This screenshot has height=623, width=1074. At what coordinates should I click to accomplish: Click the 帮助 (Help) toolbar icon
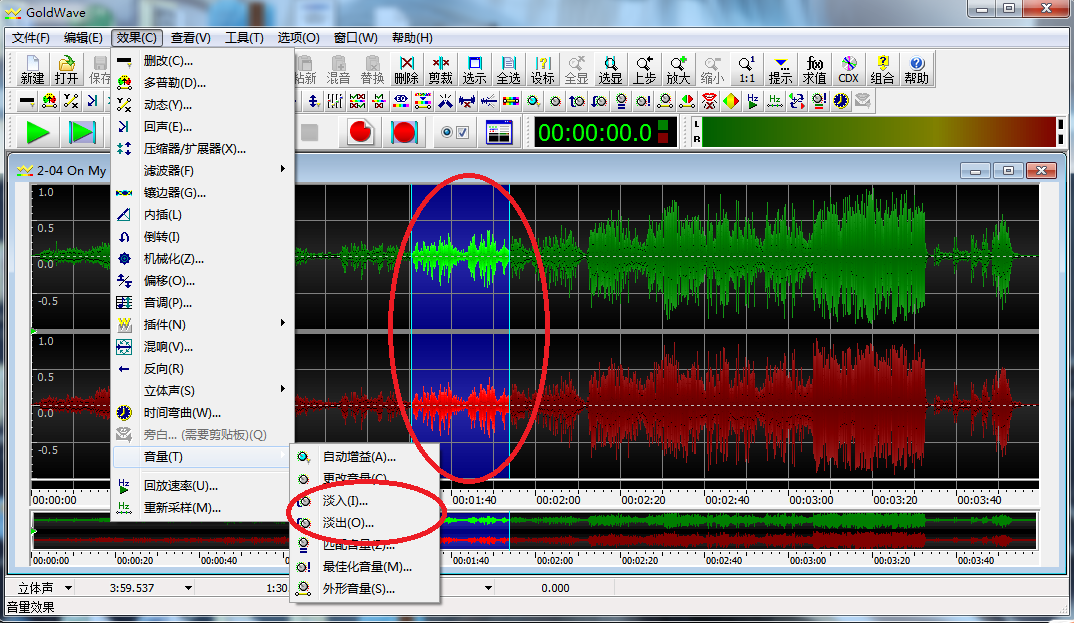coord(916,69)
